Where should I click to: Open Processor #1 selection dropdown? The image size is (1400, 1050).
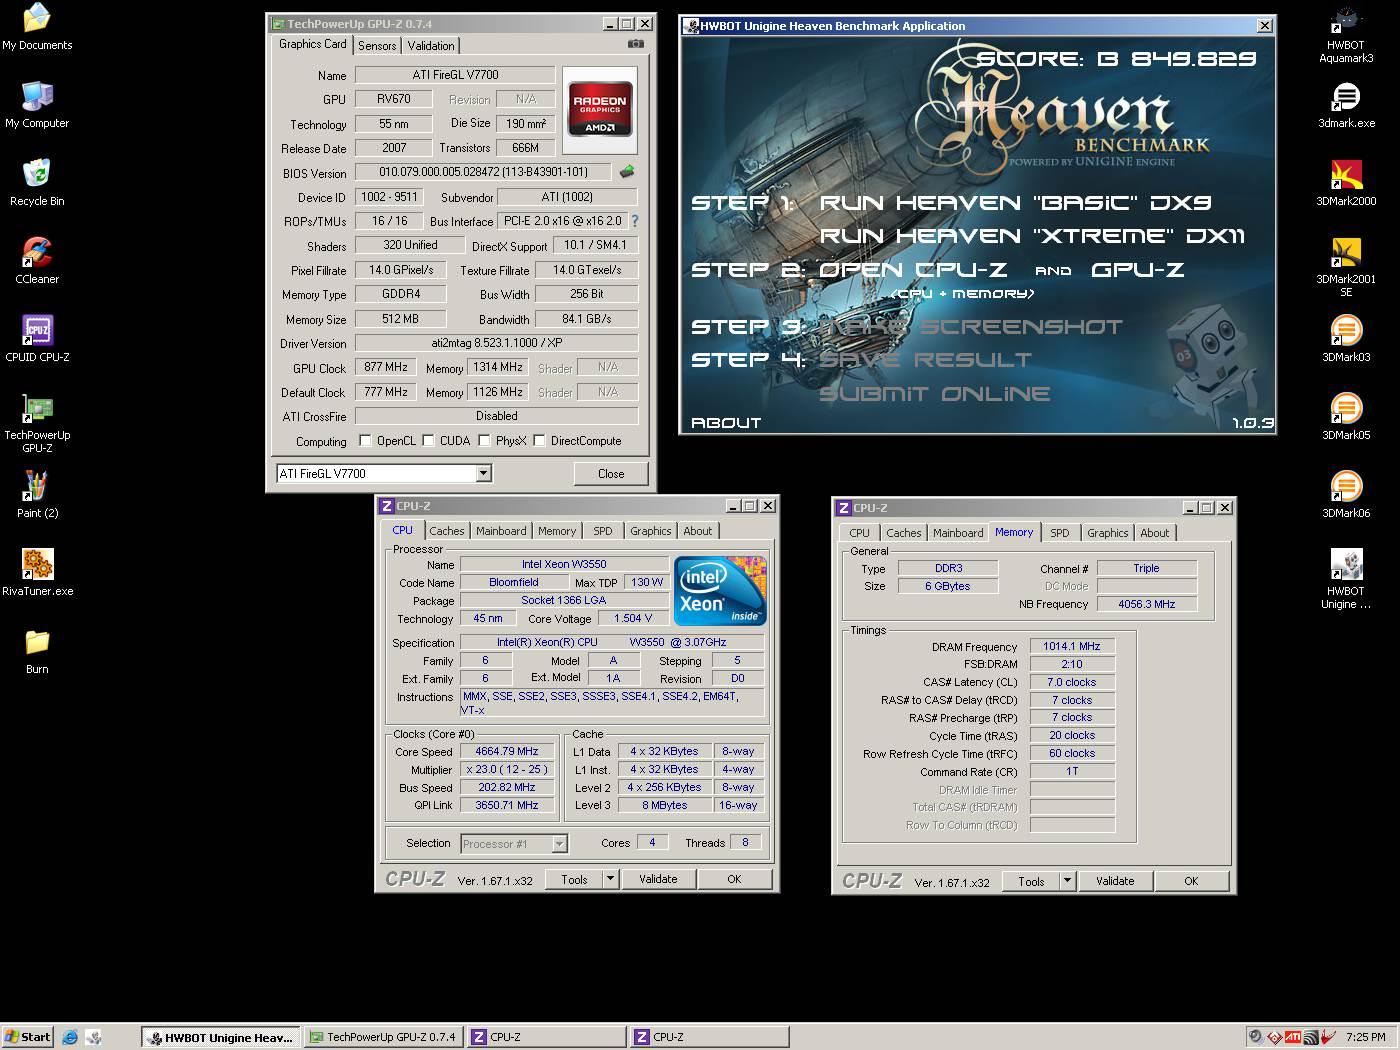click(559, 844)
